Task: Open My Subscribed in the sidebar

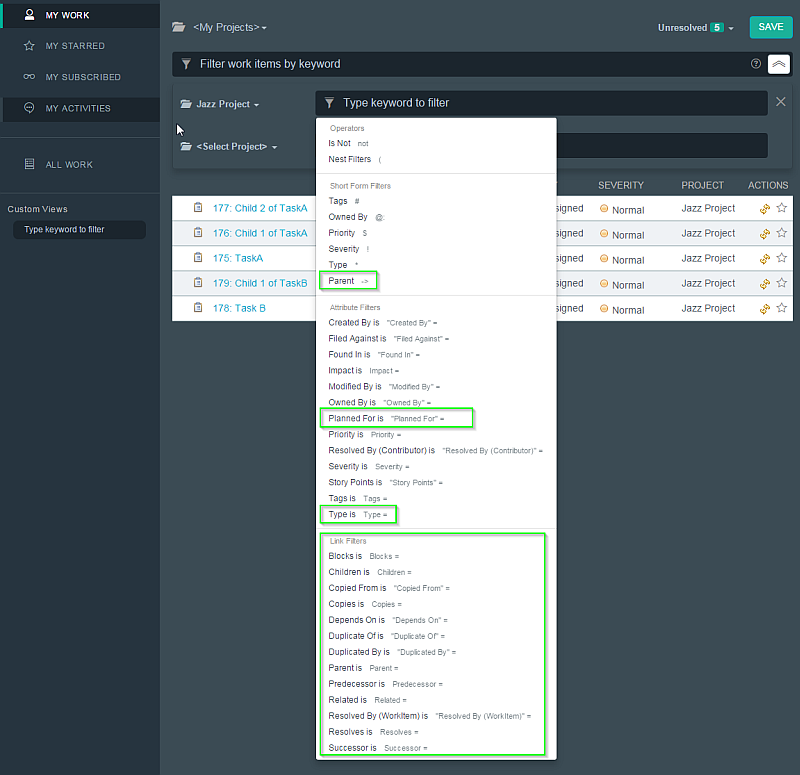Action: [83, 77]
